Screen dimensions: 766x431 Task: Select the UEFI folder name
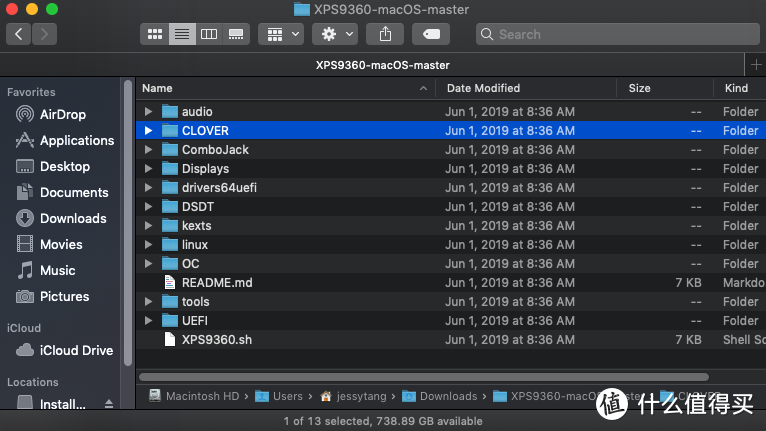(x=195, y=321)
